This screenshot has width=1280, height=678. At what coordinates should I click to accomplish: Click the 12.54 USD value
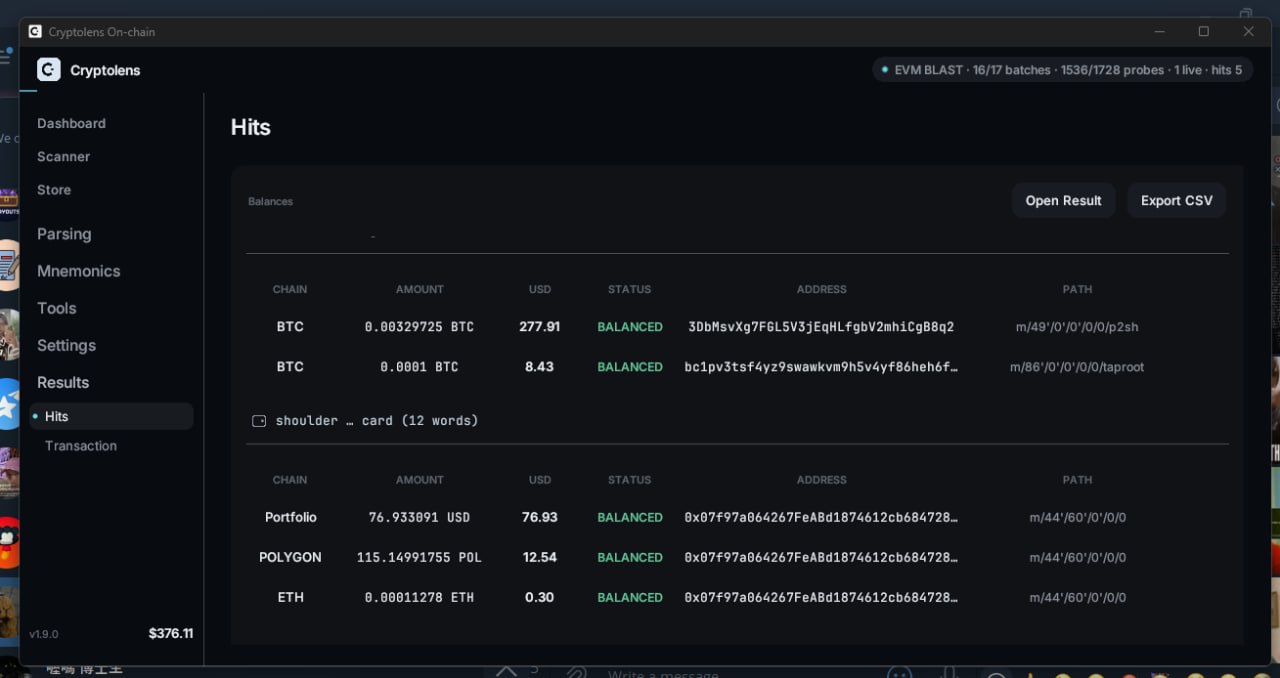[x=540, y=557]
